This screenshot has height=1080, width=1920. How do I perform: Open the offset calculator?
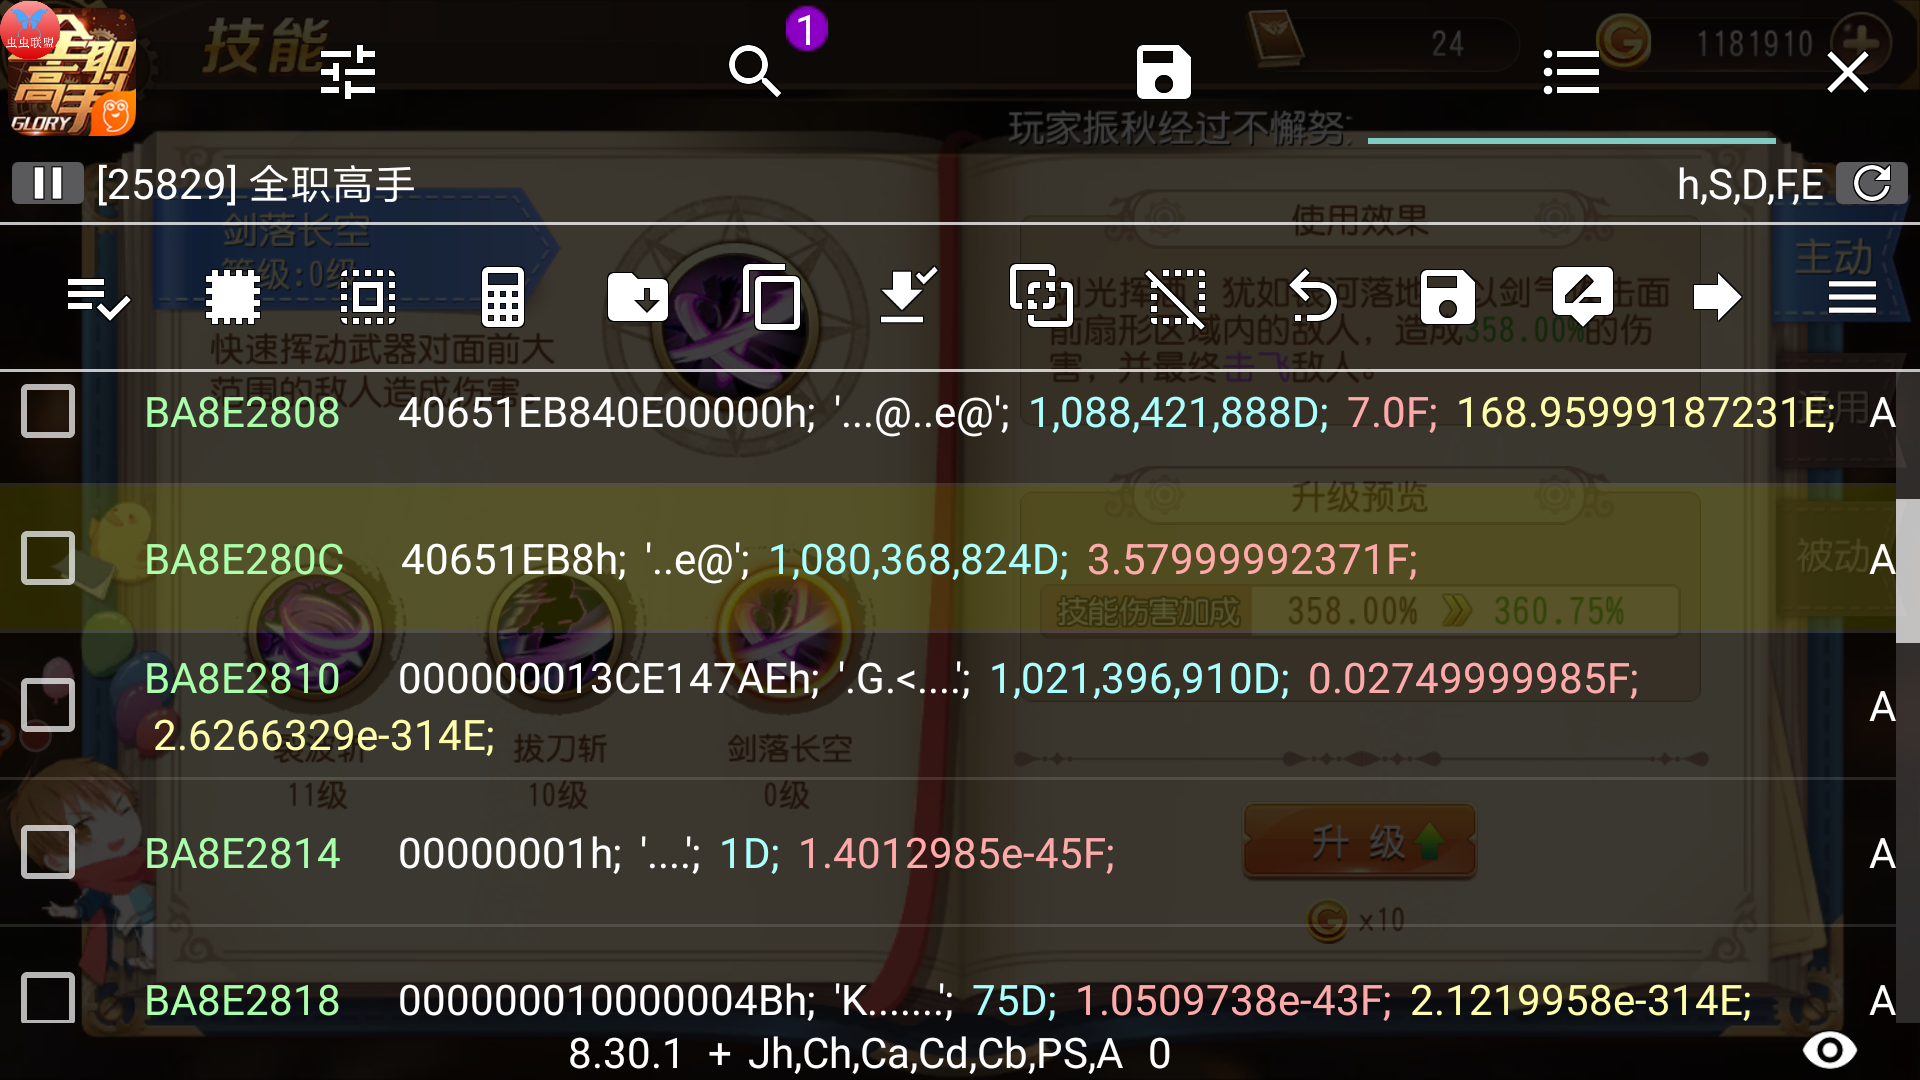pos(503,297)
